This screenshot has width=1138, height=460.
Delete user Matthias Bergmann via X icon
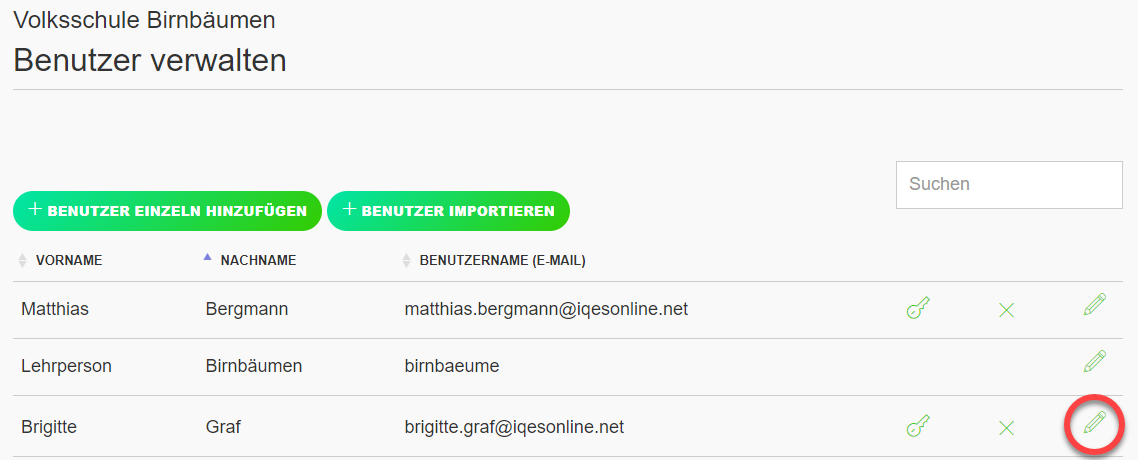1006,311
